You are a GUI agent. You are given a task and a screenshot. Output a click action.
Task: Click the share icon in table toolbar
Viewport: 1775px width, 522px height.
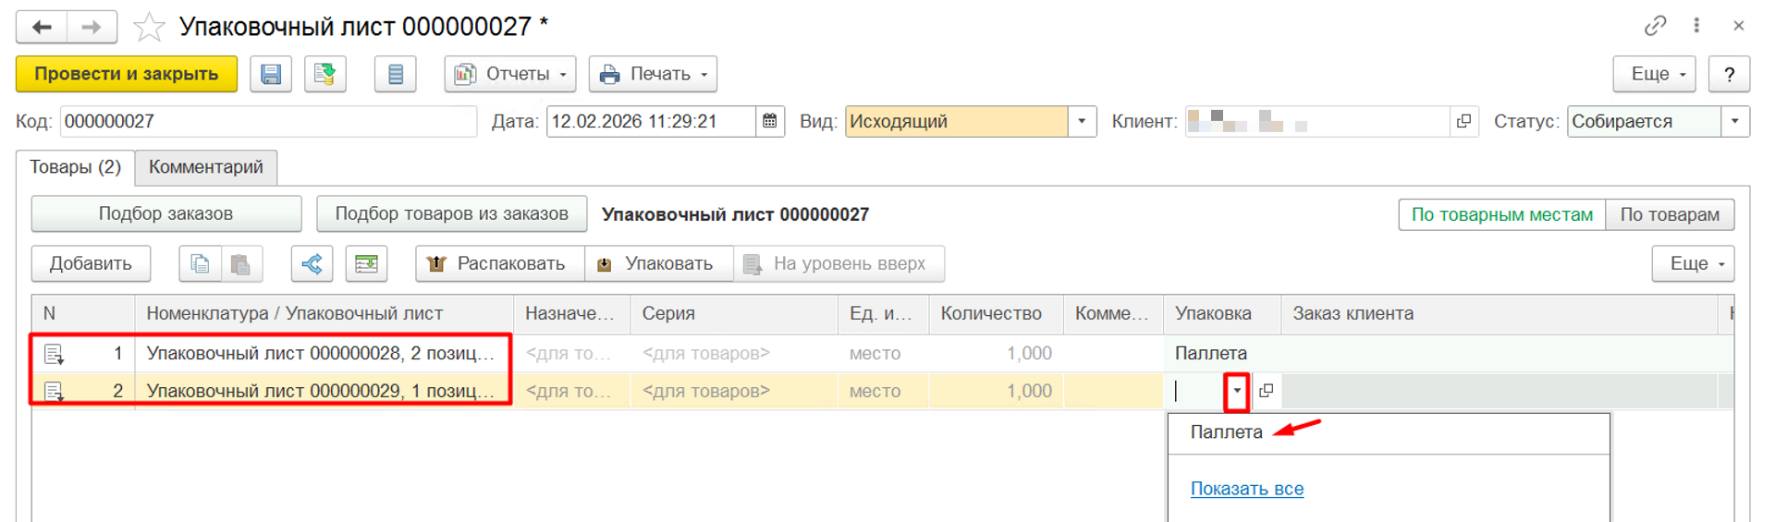[x=312, y=264]
